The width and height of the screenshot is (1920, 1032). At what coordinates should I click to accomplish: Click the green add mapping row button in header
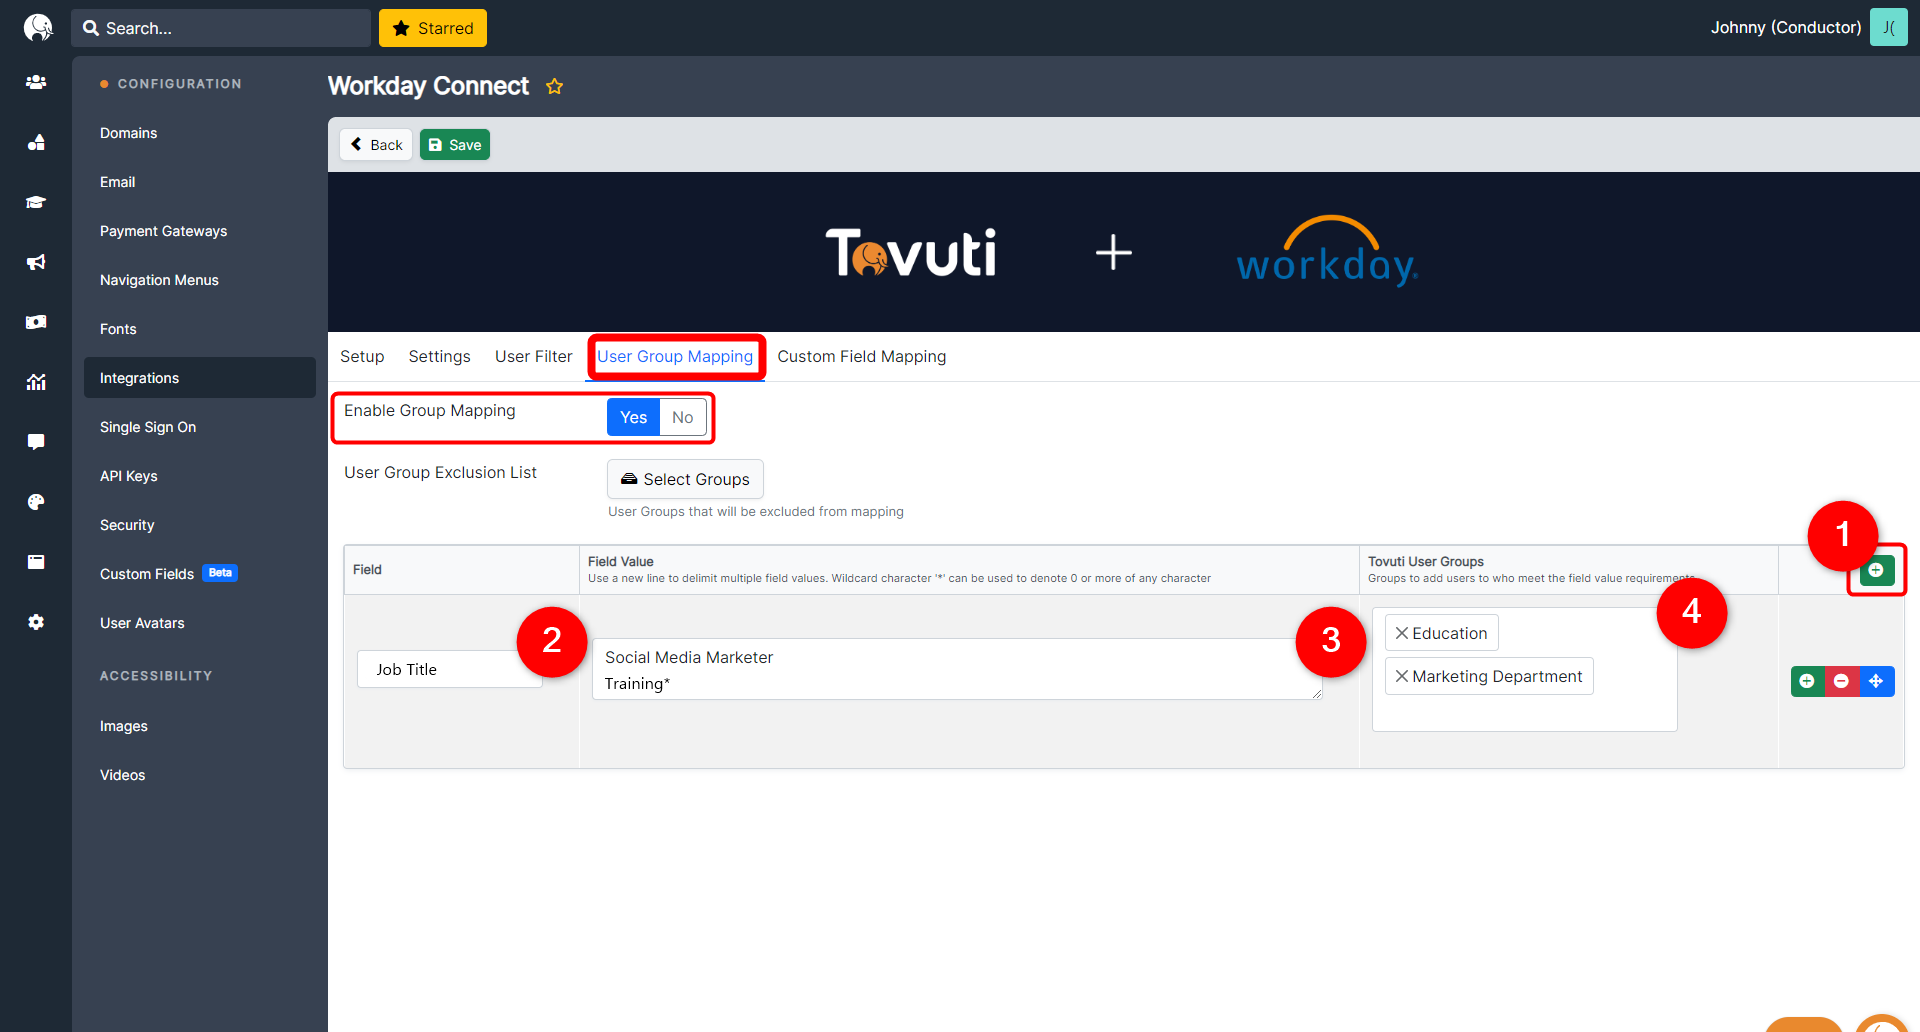pos(1876,570)
